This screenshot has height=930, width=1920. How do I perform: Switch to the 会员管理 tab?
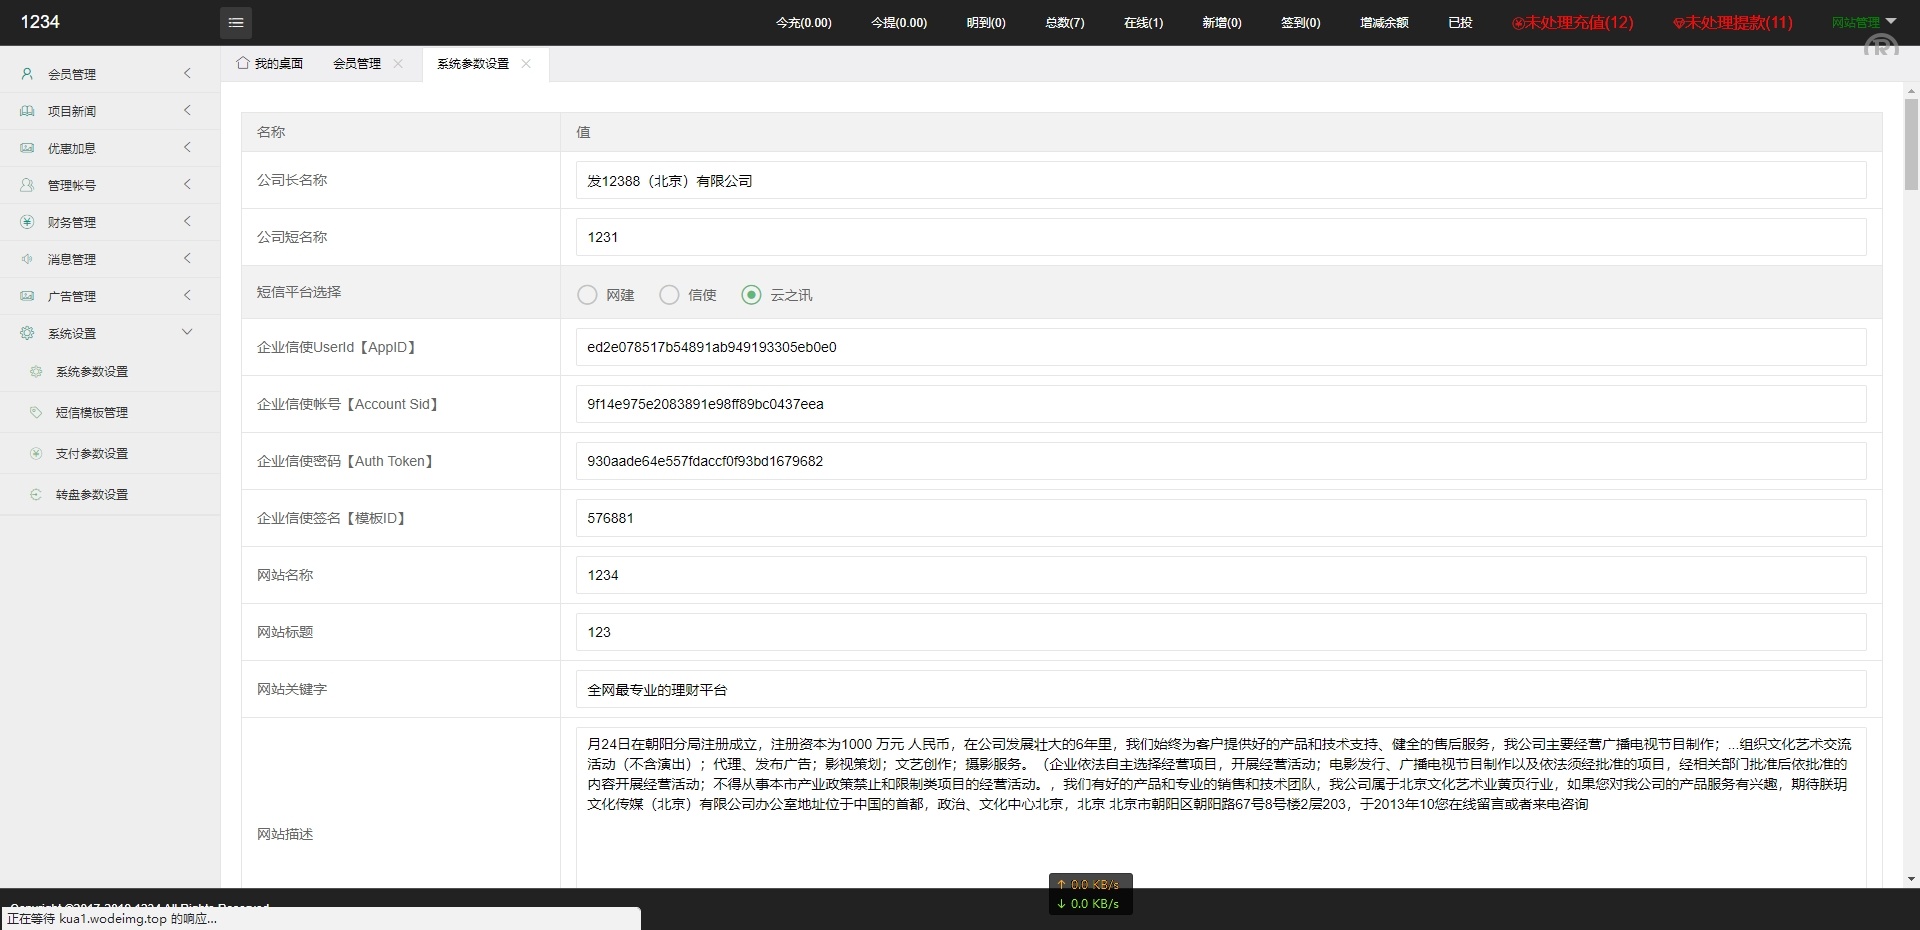357,63
